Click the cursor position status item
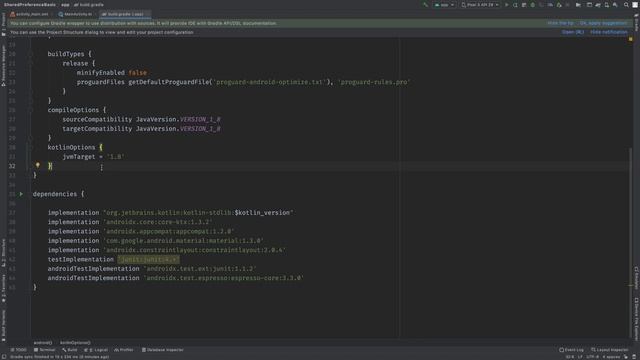This screenshot has height=360, width=640. click(x=569, y=357)
